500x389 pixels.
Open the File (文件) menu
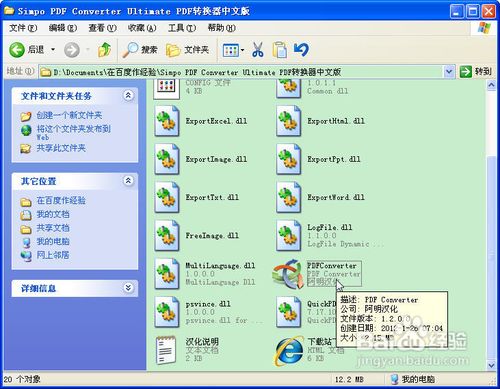[x=23, y=28]
